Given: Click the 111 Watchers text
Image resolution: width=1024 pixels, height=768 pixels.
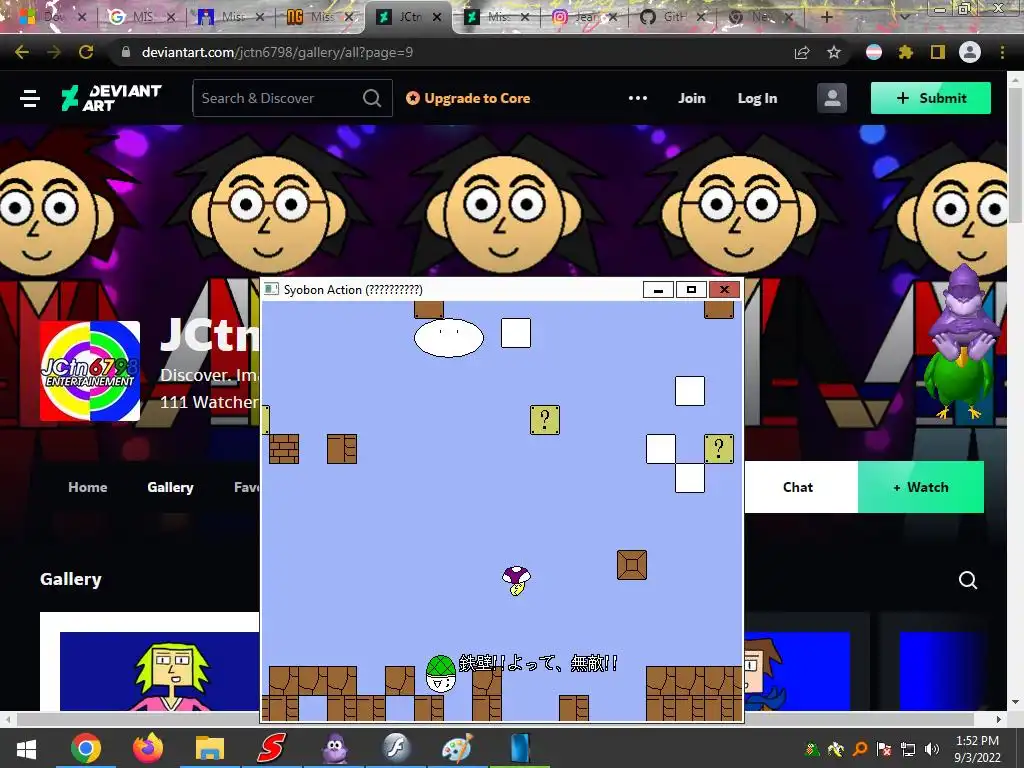Looking at the screenshot, I should tap(210, 402).
